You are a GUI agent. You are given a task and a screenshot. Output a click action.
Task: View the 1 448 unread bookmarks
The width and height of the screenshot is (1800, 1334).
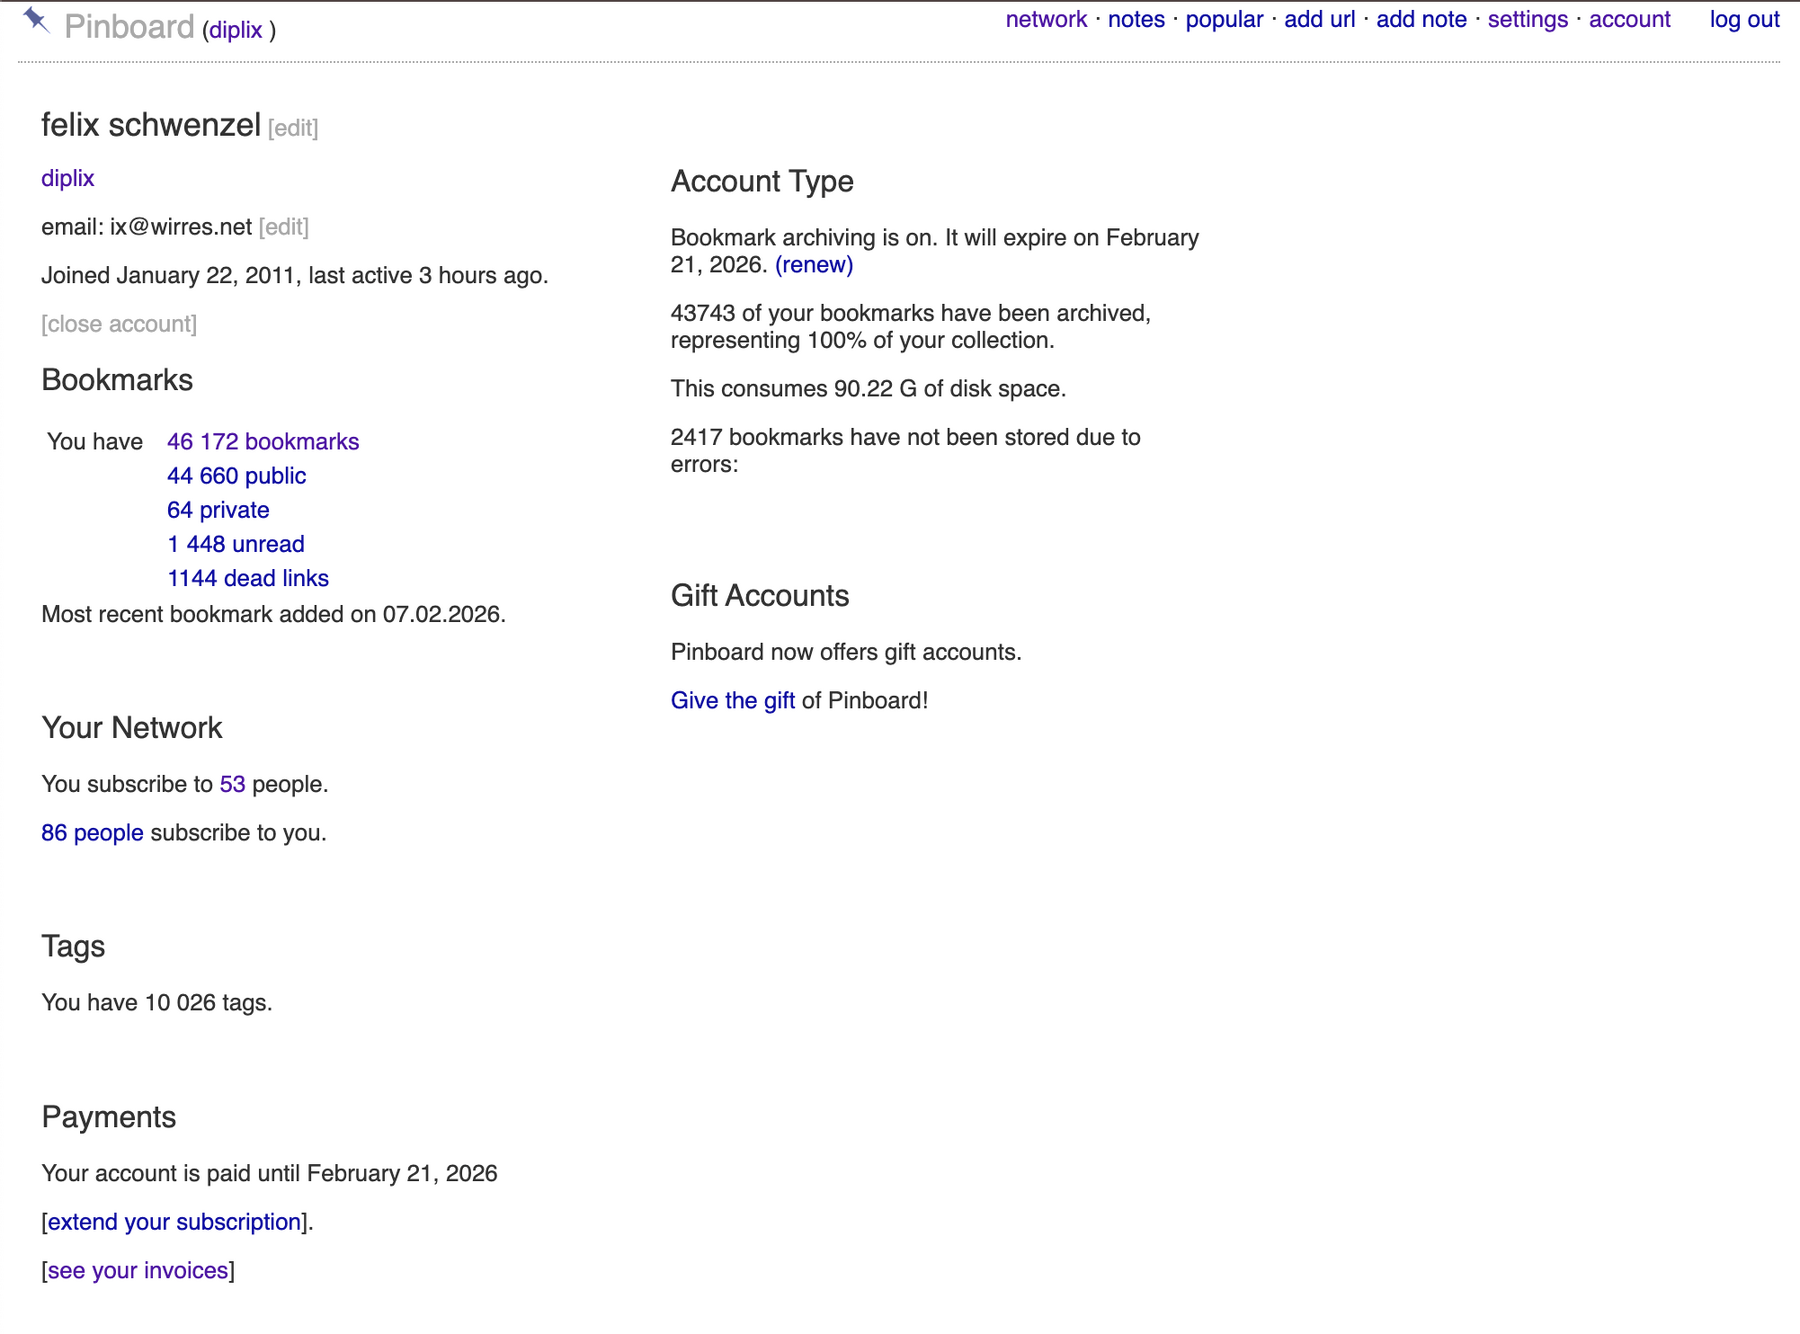coord(235,544)
